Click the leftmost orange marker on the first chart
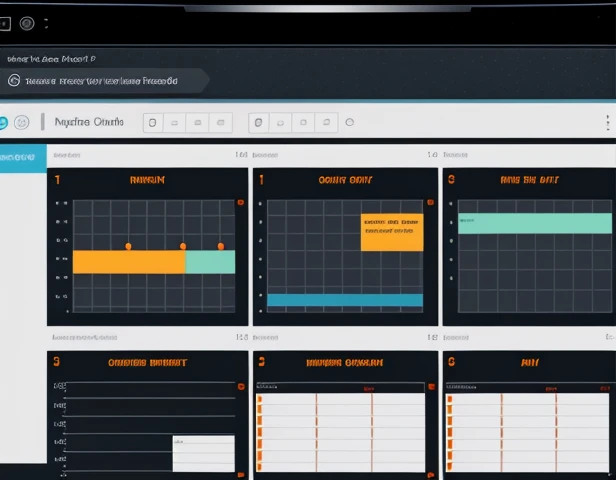The width and height of the screenshot is (616, 480). pyautogui.click(x=128, y=245)
